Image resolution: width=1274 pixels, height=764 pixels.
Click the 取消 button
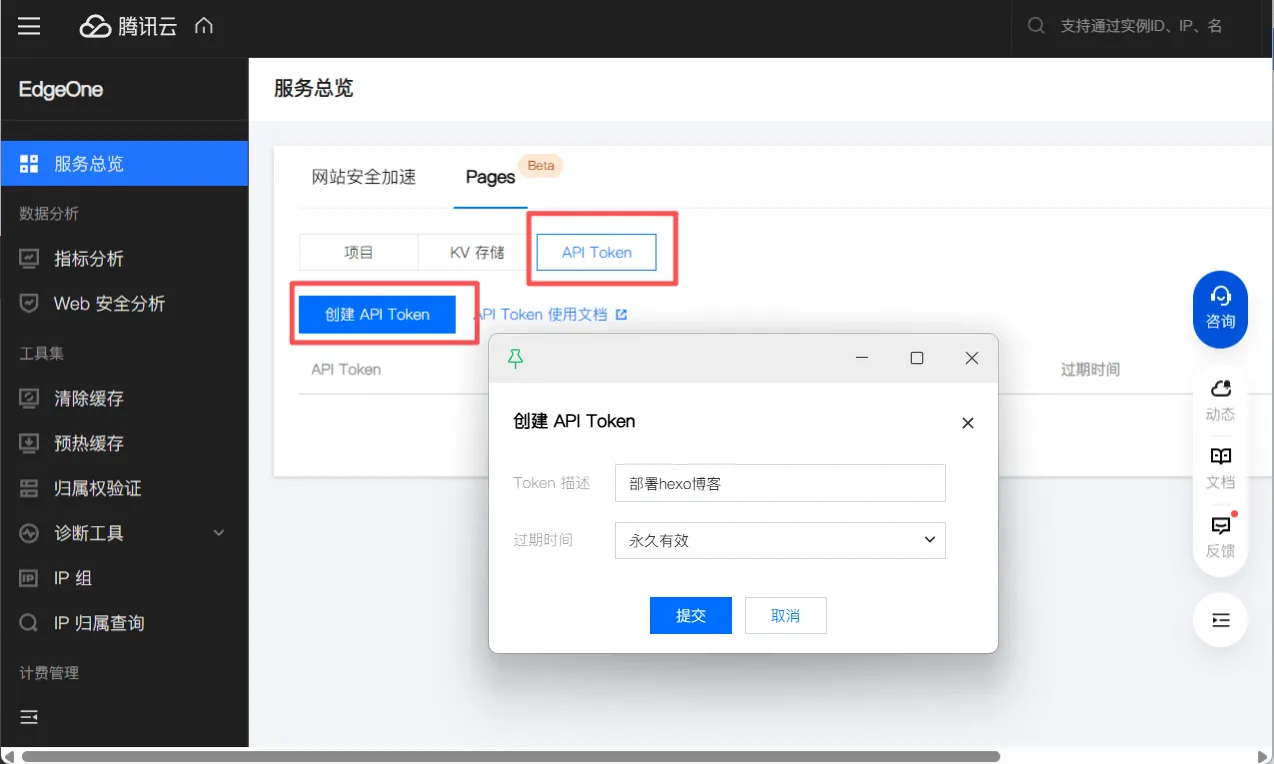(786, 616)
